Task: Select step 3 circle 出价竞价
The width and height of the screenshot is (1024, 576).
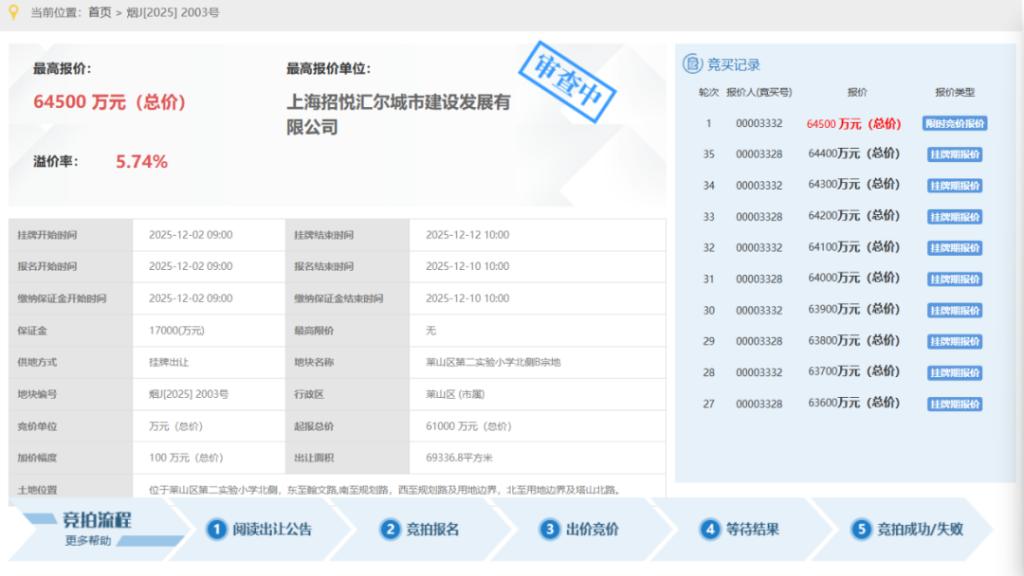Action: pyautogui.click(x=549, y=530)
